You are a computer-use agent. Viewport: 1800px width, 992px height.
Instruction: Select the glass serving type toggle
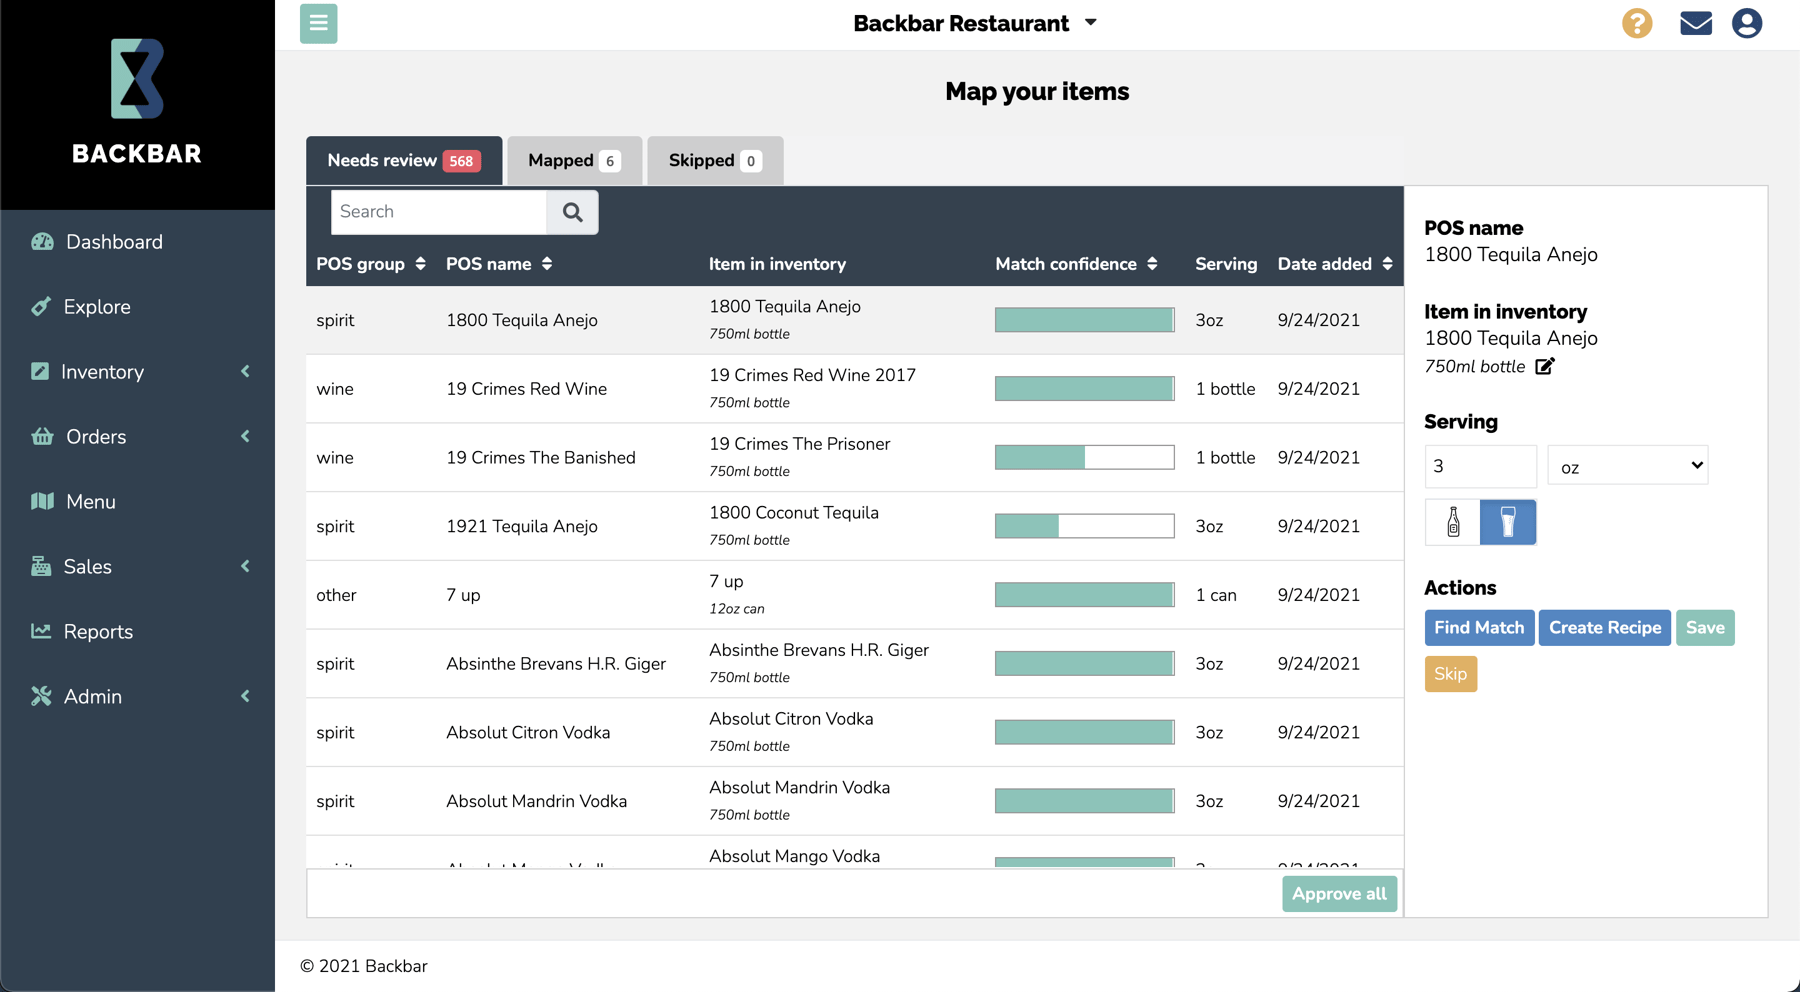[x=1507, y=522]
